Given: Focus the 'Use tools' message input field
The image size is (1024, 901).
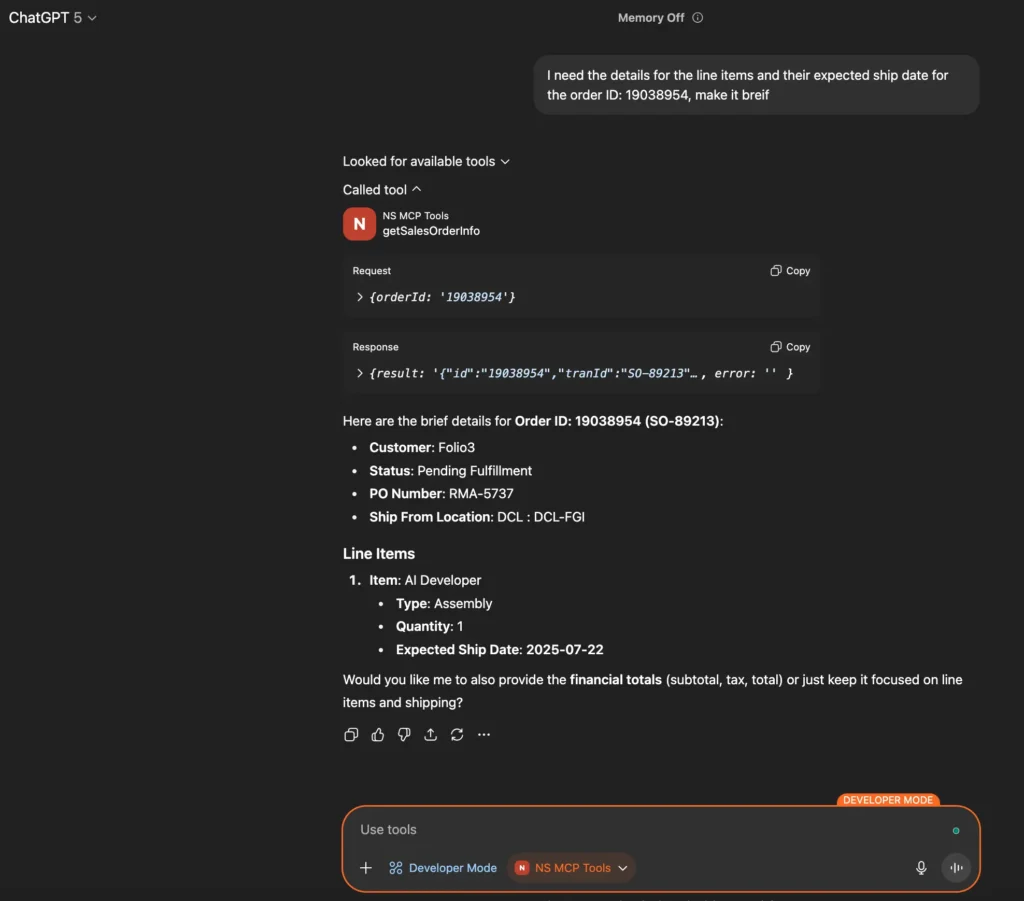Looking at the screenshot, I should 640,830.
